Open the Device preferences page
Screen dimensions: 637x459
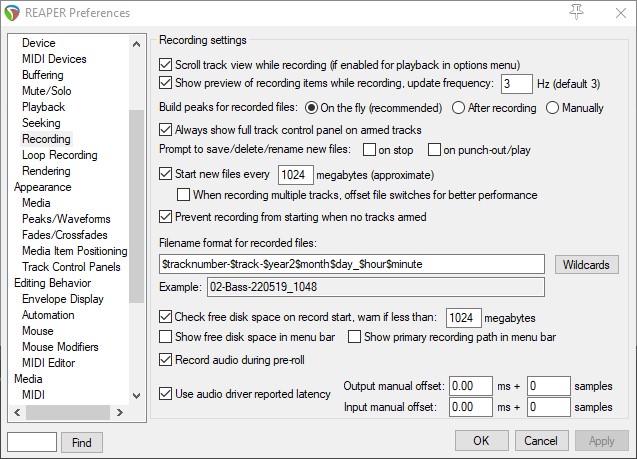(39, 43)
